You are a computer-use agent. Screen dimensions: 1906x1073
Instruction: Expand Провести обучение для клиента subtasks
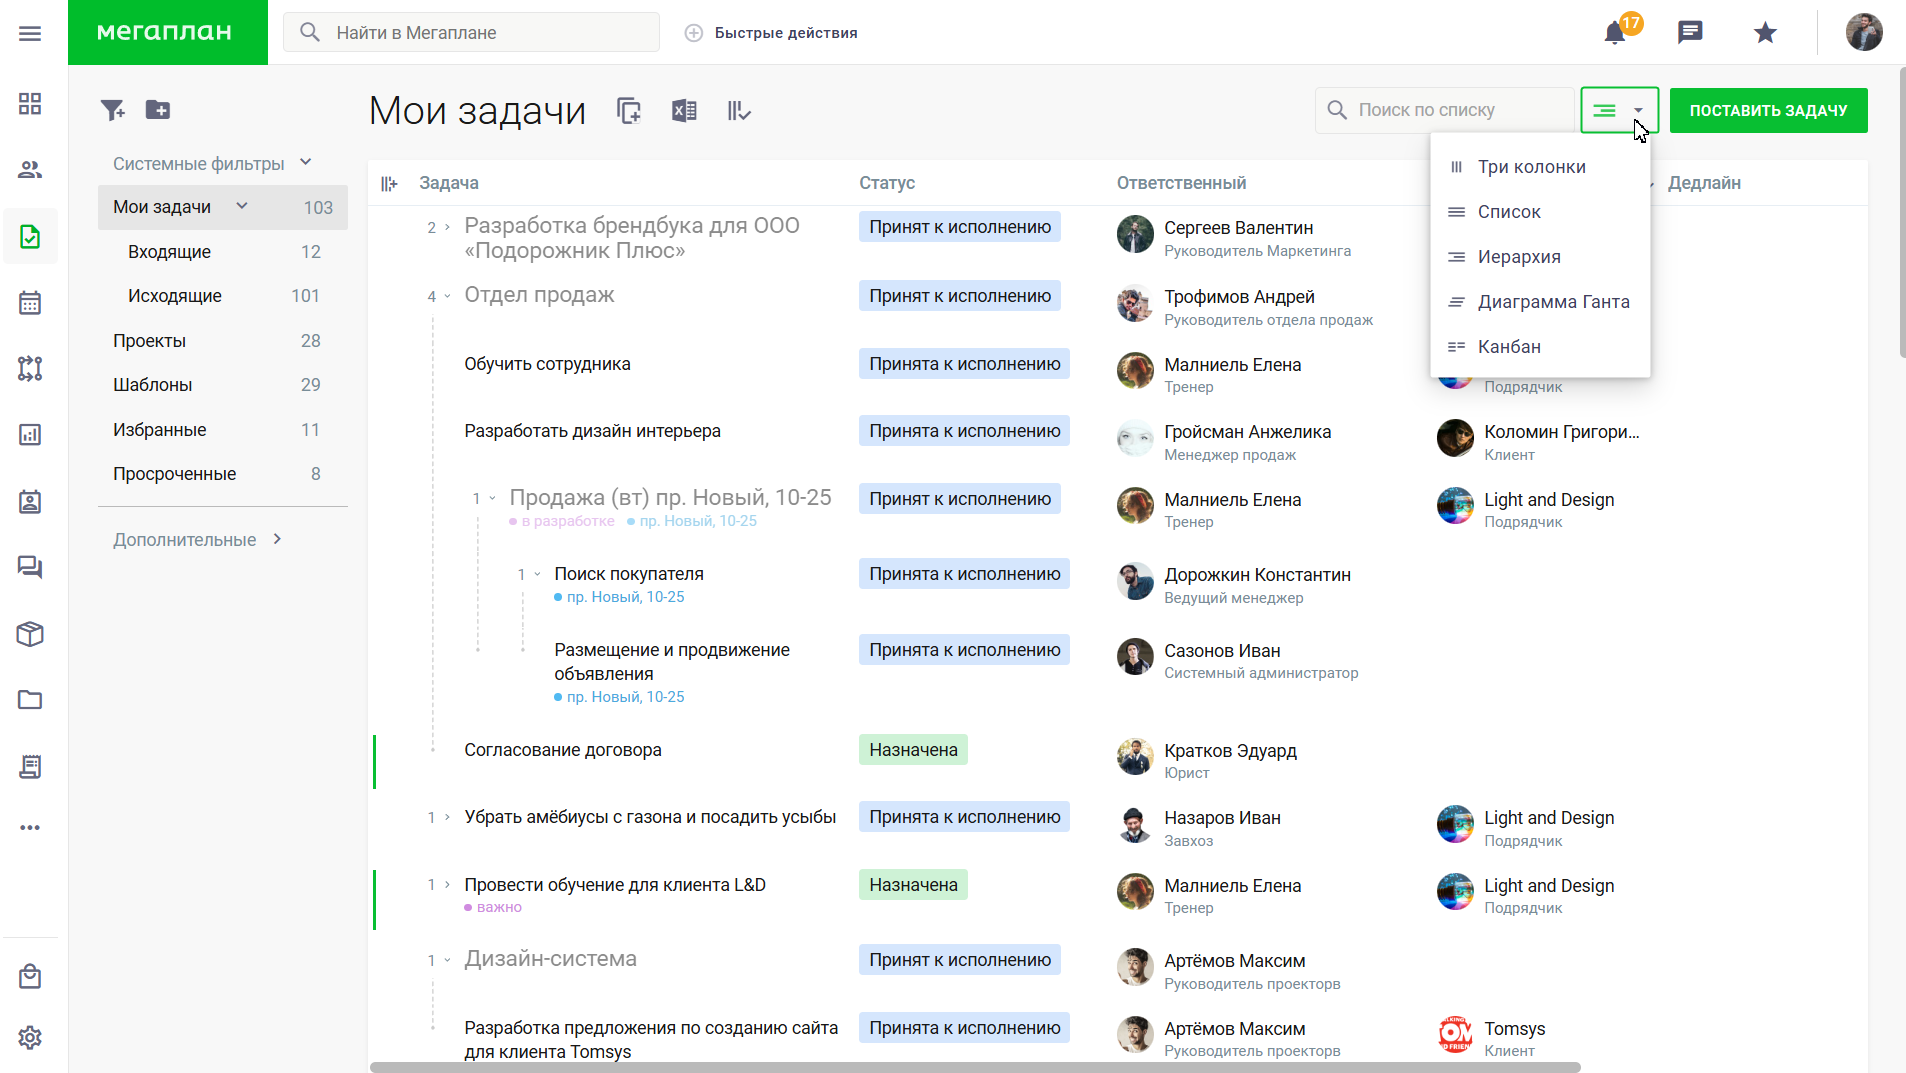(447, 885)
